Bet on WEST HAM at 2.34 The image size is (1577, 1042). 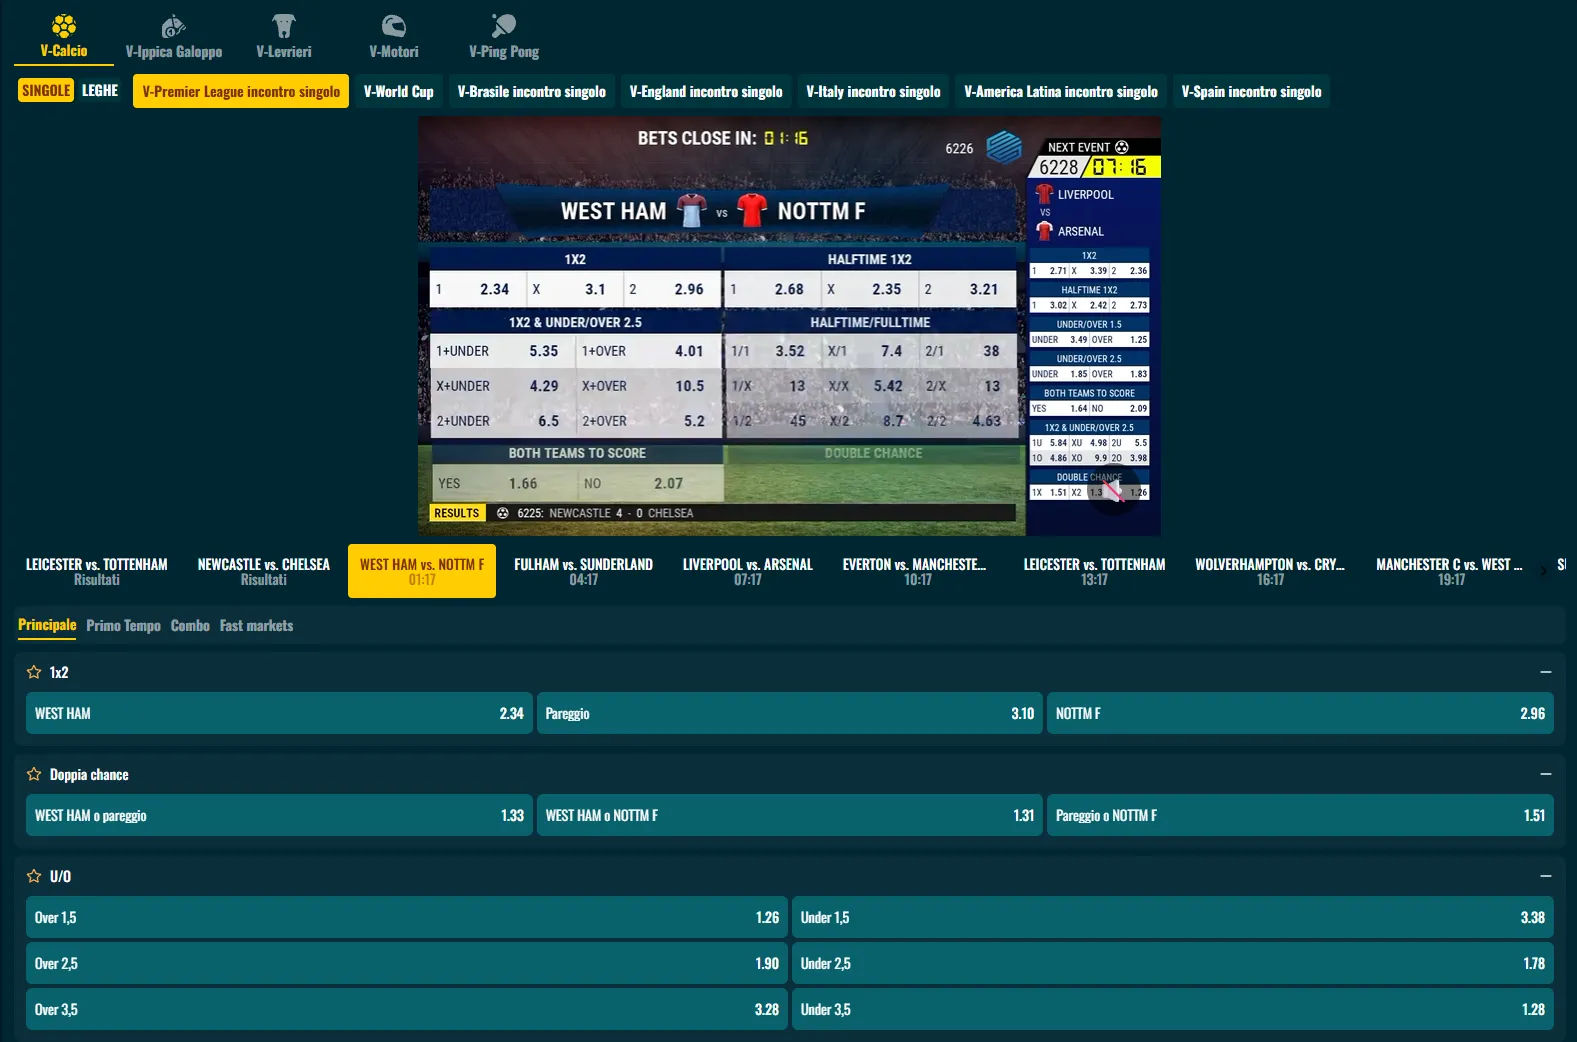tap(279, 713)
